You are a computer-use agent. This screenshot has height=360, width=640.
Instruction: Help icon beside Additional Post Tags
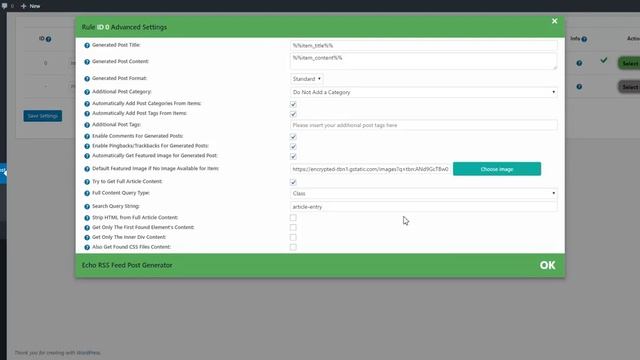(x=87, y=125)
